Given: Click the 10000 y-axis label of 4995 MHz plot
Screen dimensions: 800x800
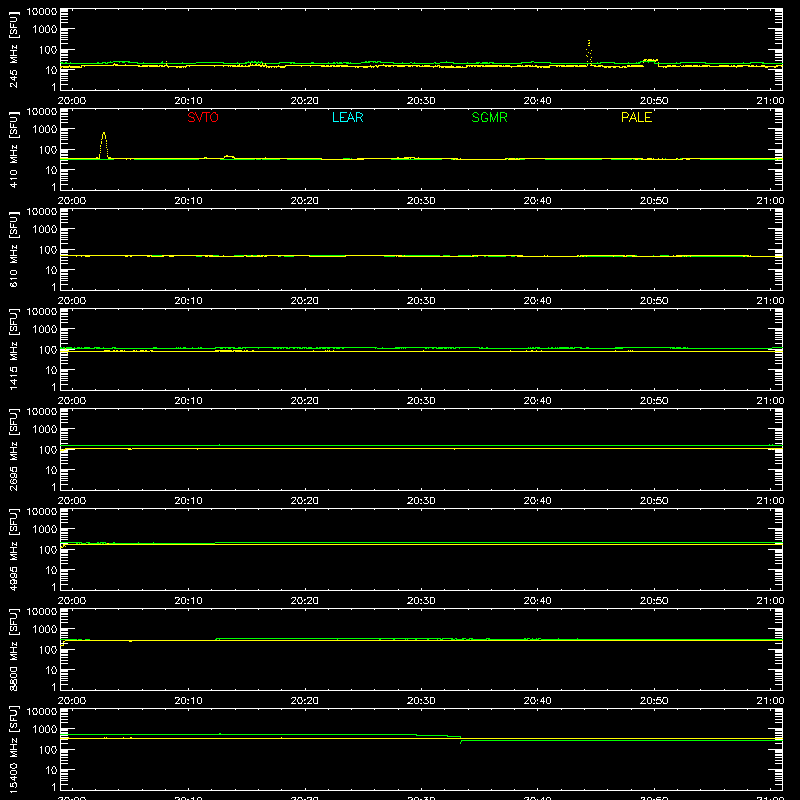Looking at the screenshot, I should pos(42,512).
